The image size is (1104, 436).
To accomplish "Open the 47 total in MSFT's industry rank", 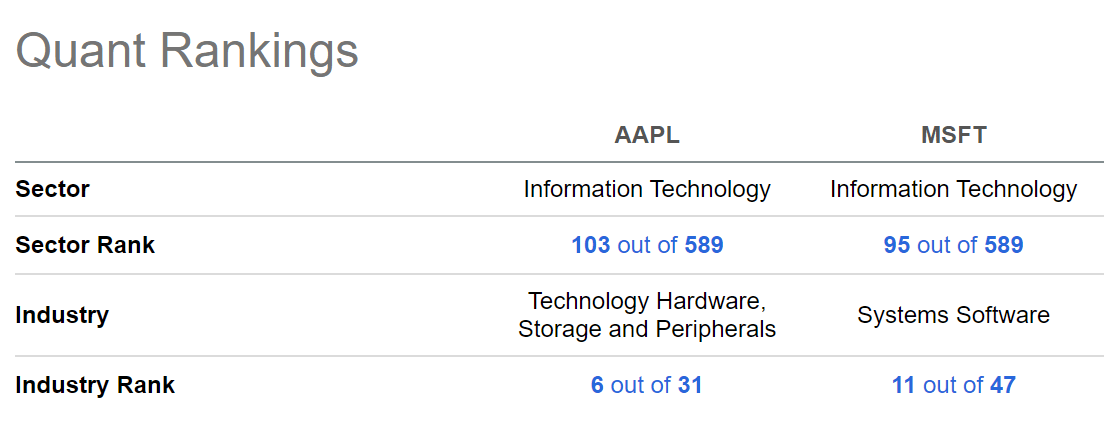I will [x=1003, y=385].
